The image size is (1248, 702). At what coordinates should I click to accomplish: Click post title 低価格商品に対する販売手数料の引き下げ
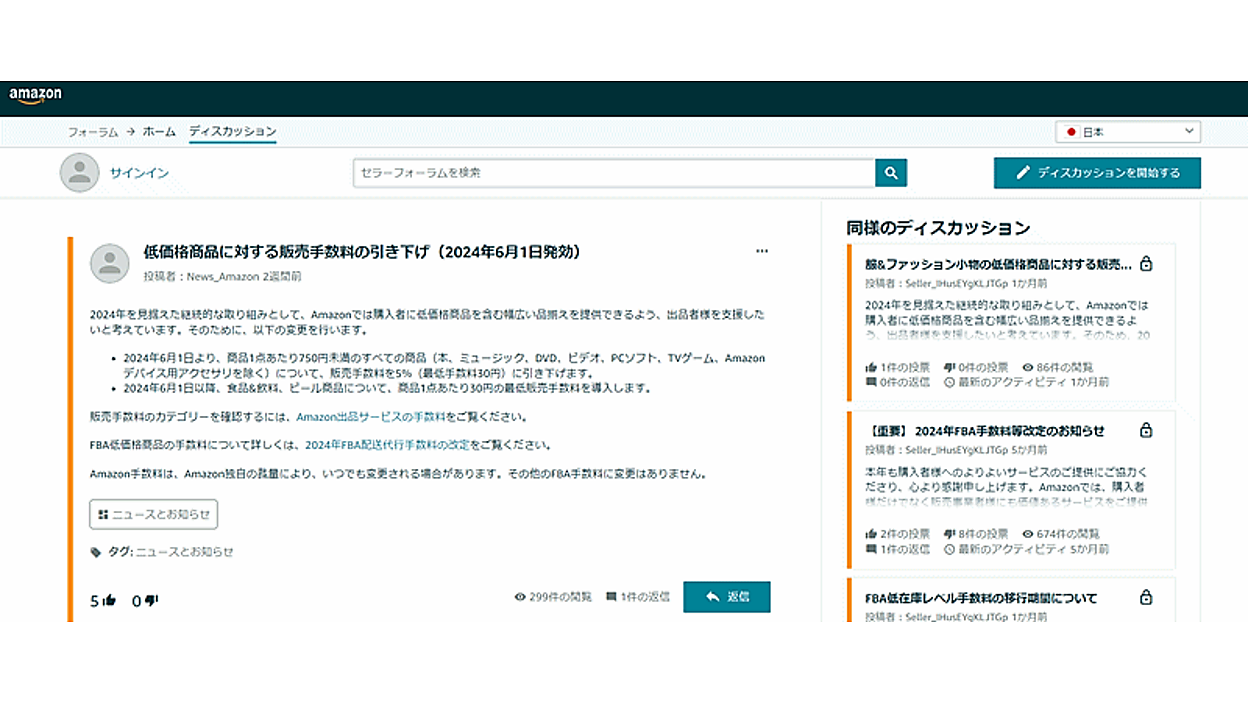tap(362, 252)
